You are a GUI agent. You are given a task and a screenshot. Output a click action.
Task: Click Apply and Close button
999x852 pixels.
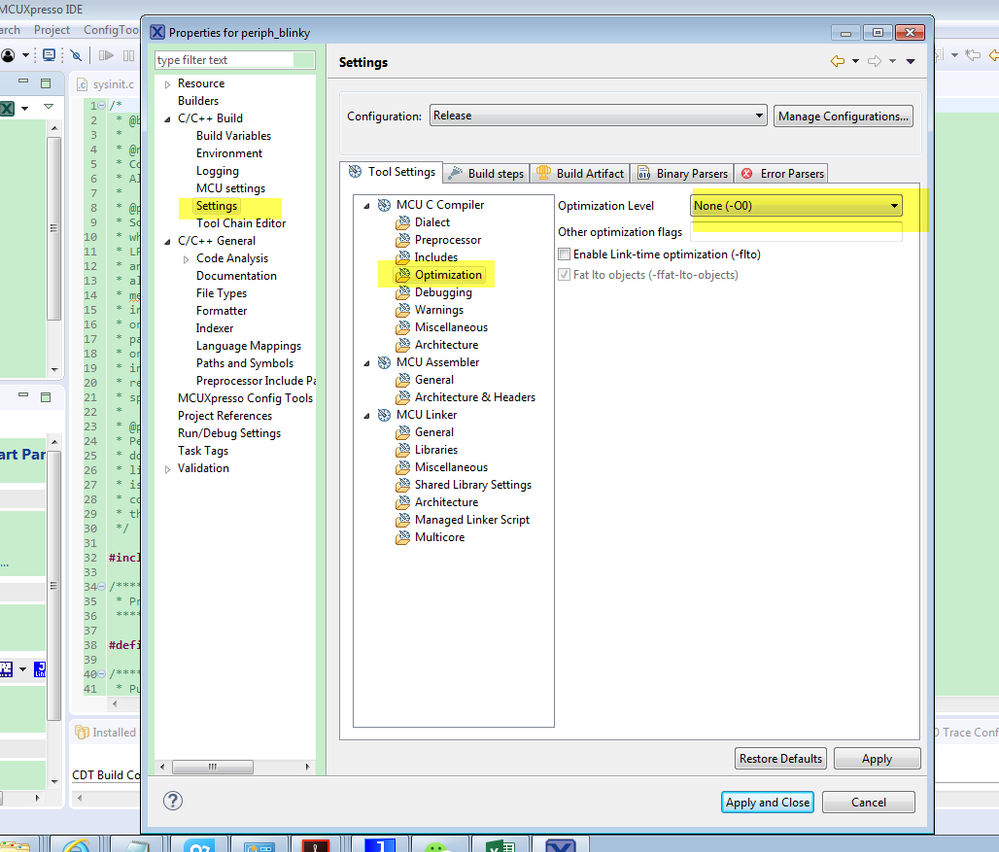tap(767, 802)
